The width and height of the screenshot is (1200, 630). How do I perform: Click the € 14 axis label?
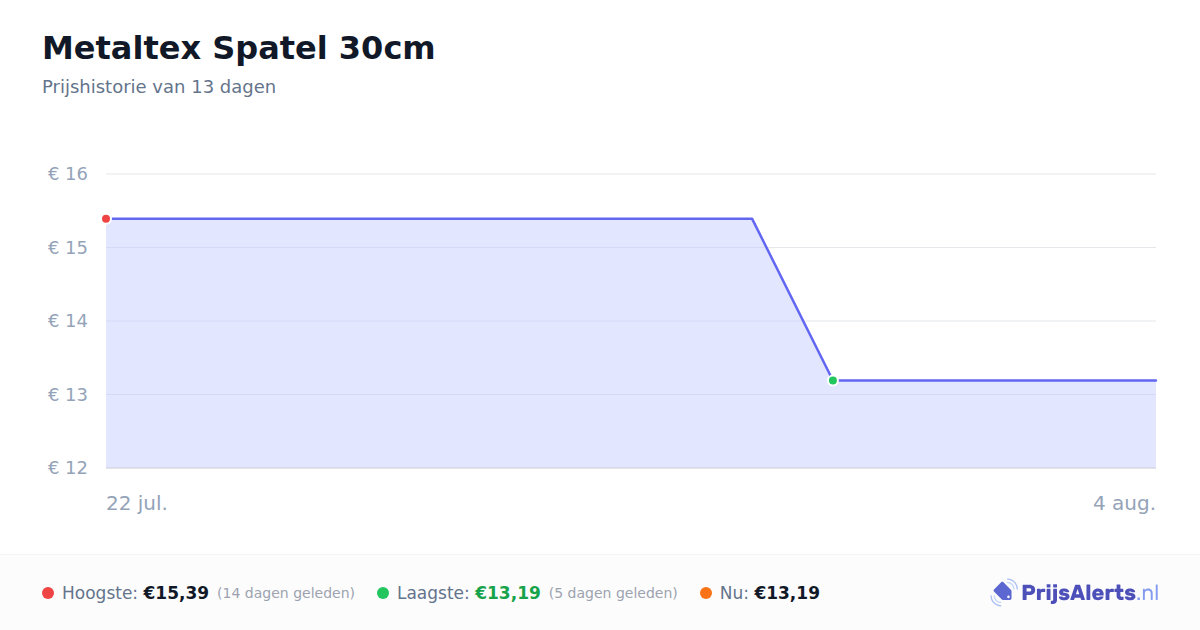68,321
